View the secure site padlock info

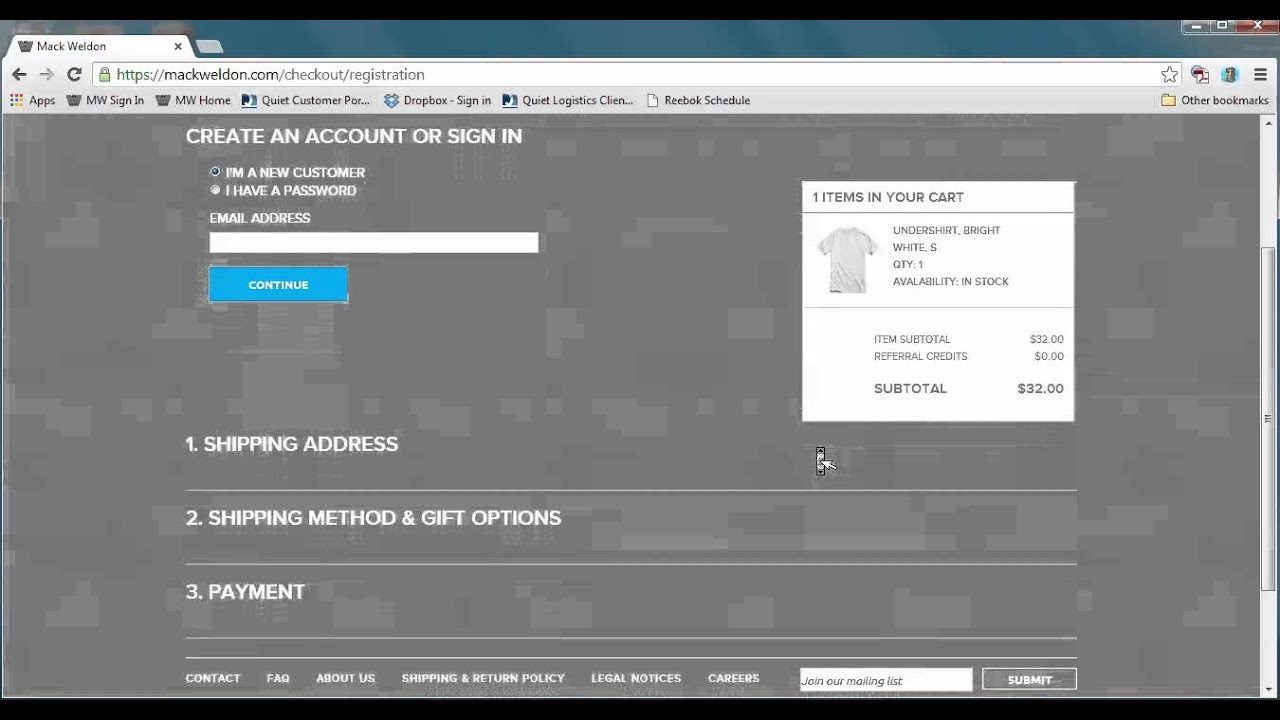pos(105,74)
